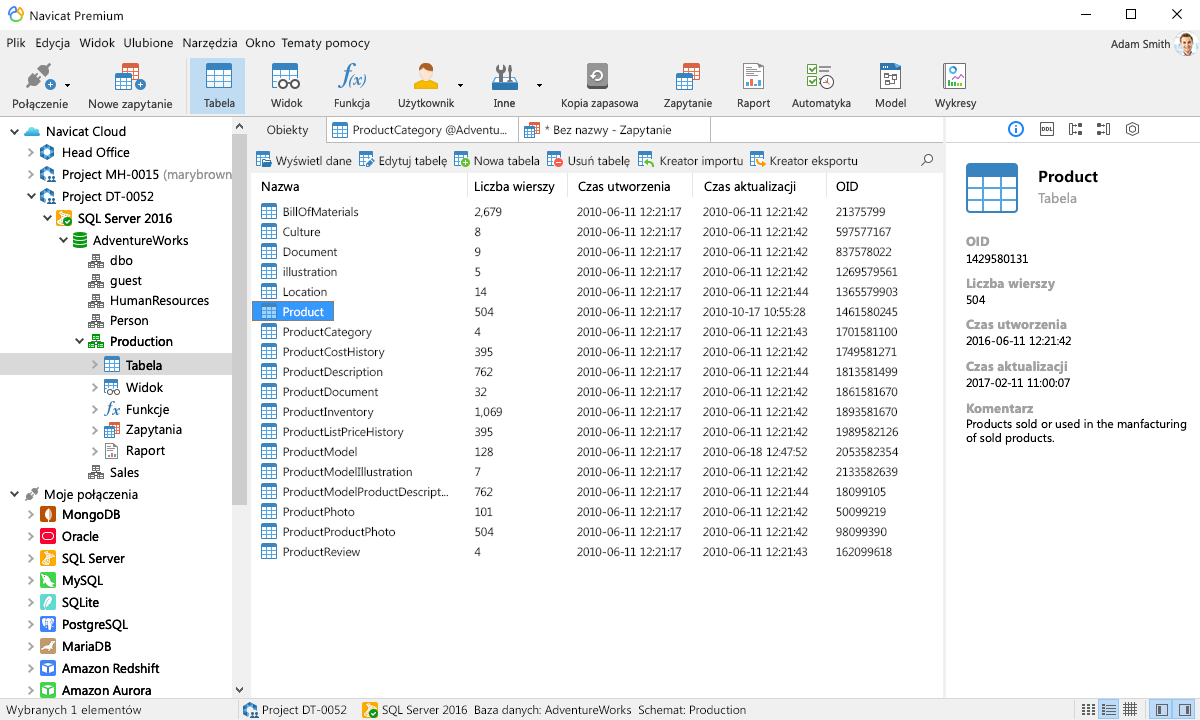The image size is (1200, 720).
Task: Toggle the right information pane
Action: coord(1184,709)
